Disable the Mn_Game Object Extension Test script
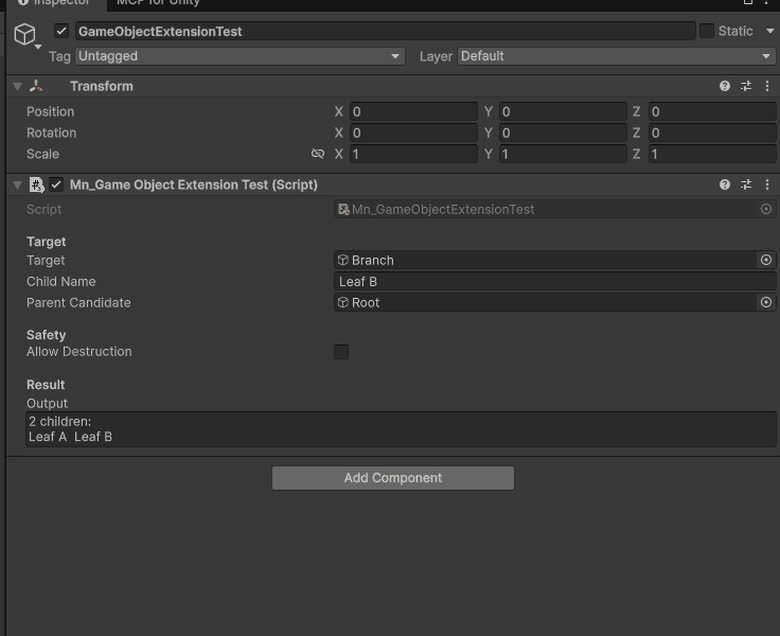Screen dimensions: 780x636 (x=56, y=184)
